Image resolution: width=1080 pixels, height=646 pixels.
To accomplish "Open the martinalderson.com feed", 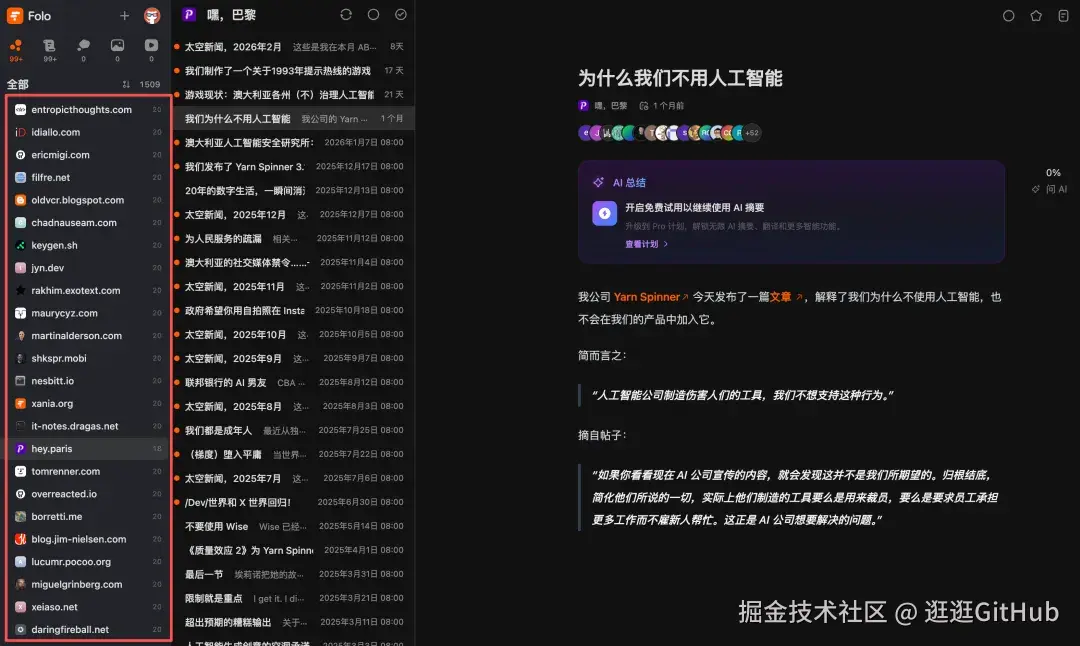I will coord(87,335).
